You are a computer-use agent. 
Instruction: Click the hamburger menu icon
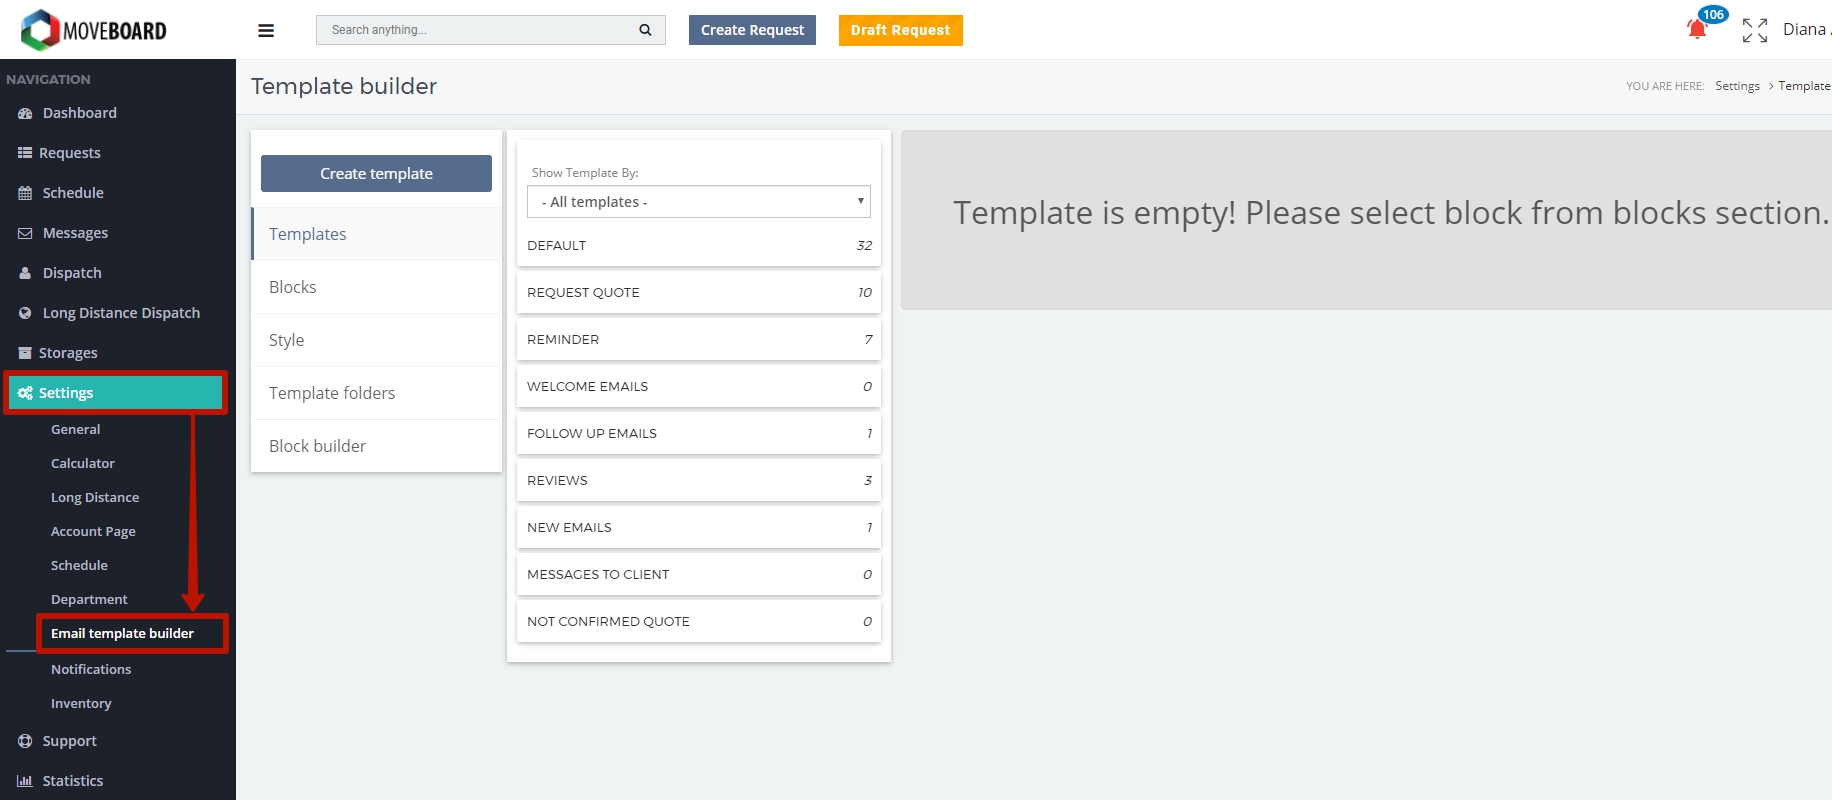point(266,30)
